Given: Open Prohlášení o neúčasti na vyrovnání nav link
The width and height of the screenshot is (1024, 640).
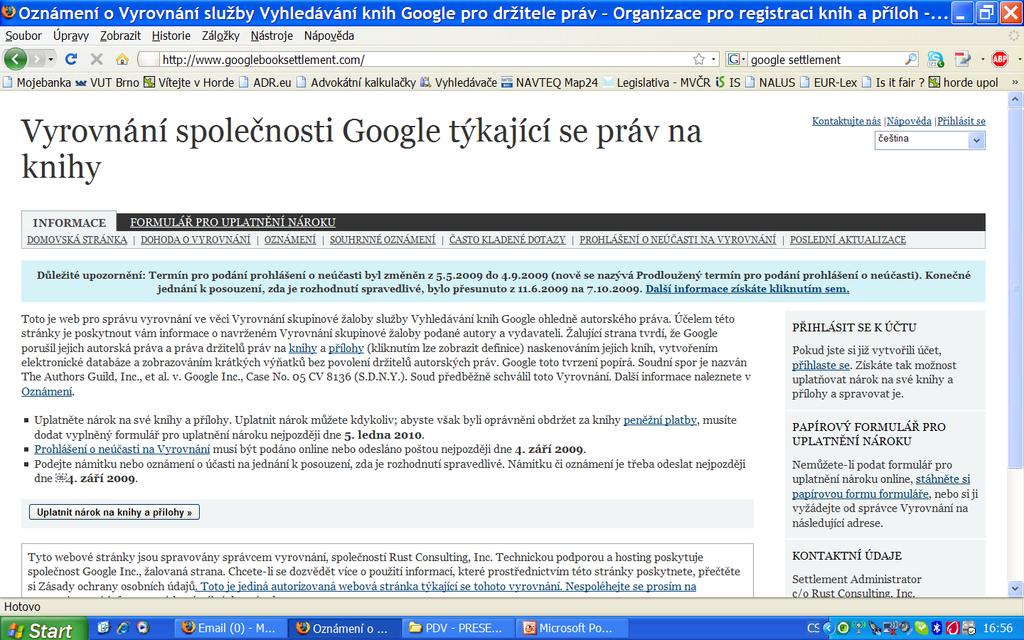Looking at the screenshot, I should coord(678,240).
